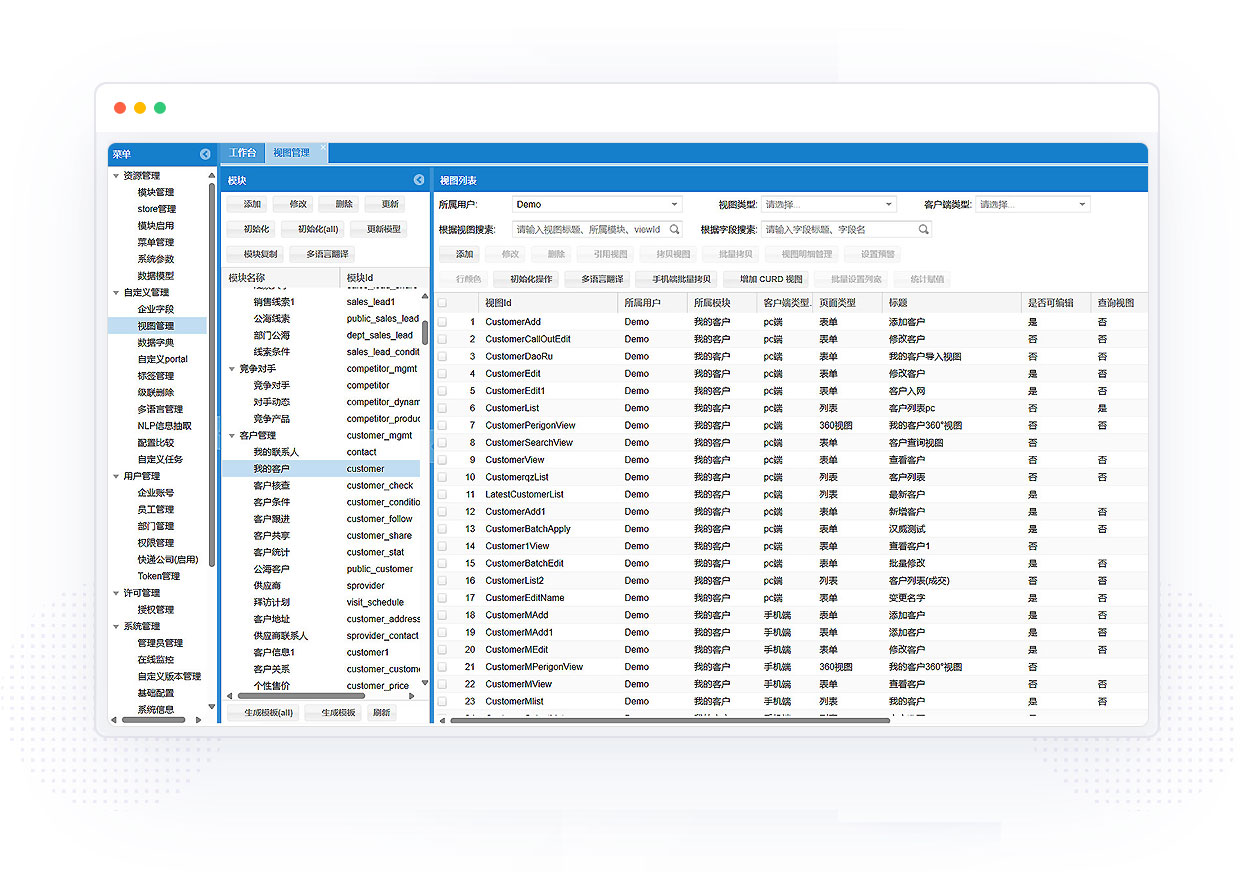Check the box for row CustomerCallOutEdit
Image resolution: width=1240 pixels, height=880 pixels.
pyautogui.click(x=442, y=339)
